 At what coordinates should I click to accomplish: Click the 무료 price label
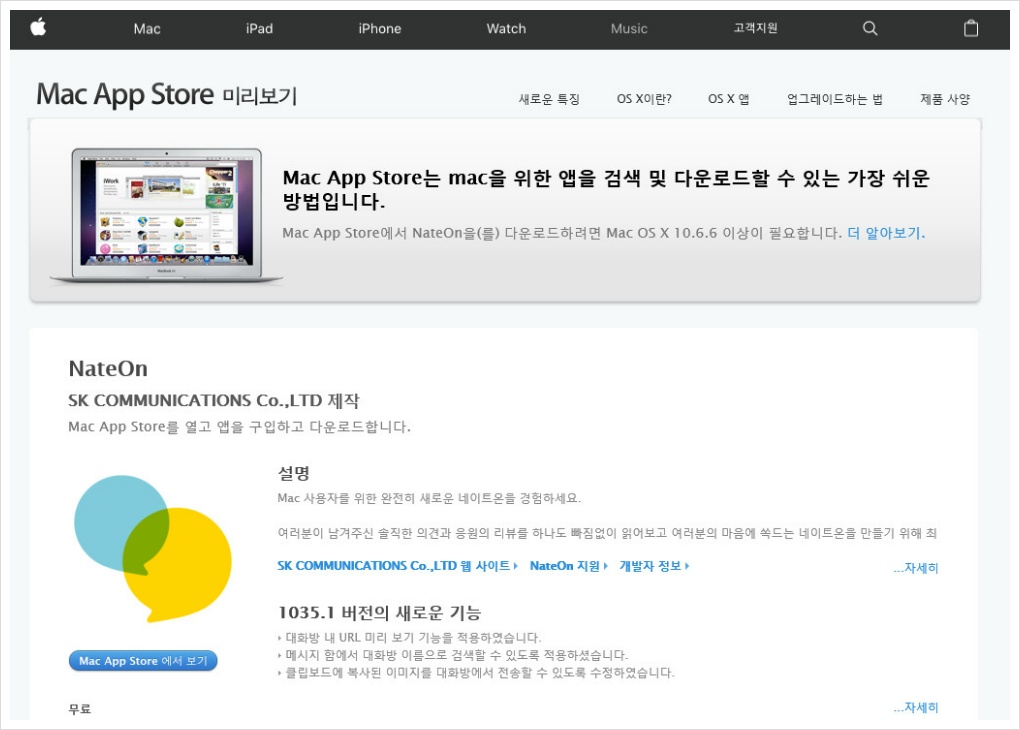click(80, 709)
